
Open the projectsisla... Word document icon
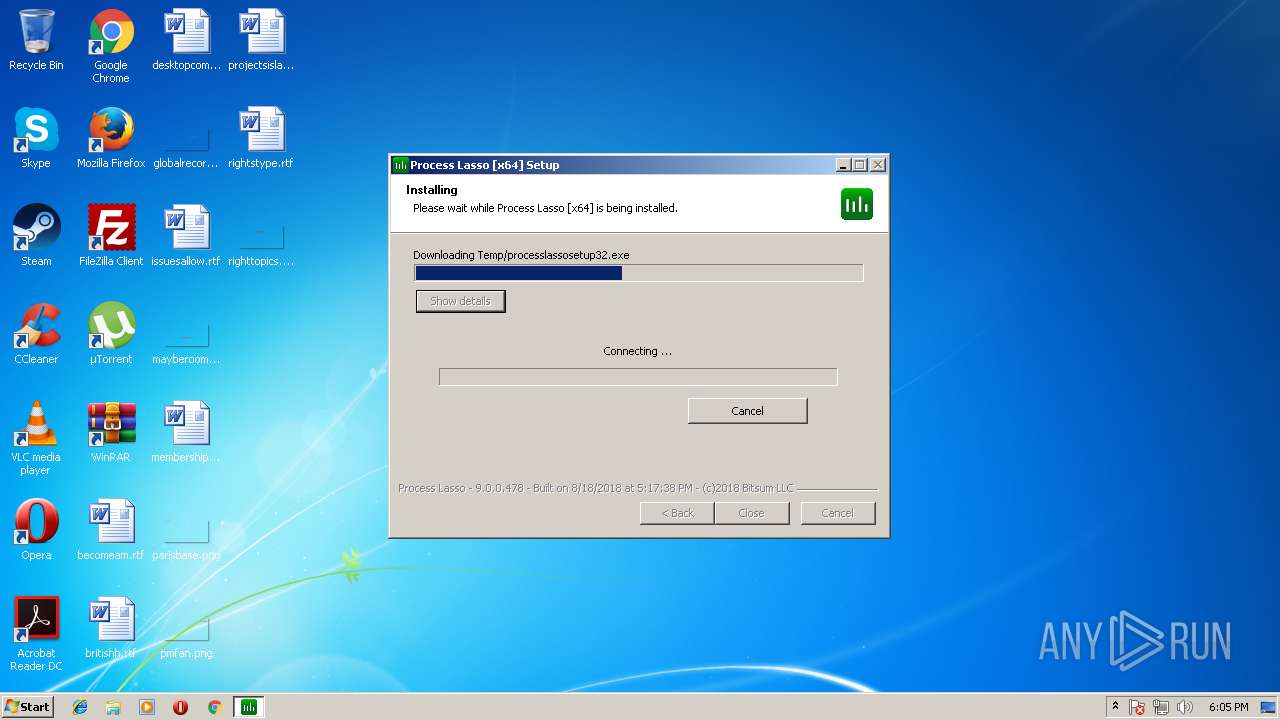coord(261,41)
